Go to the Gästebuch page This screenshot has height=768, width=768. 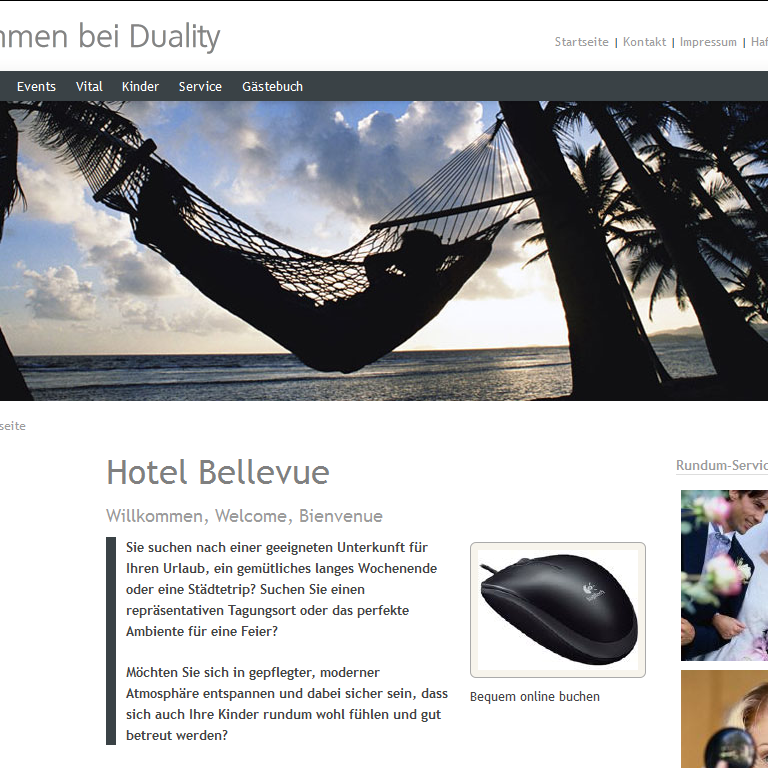click(x=272, y=87)
